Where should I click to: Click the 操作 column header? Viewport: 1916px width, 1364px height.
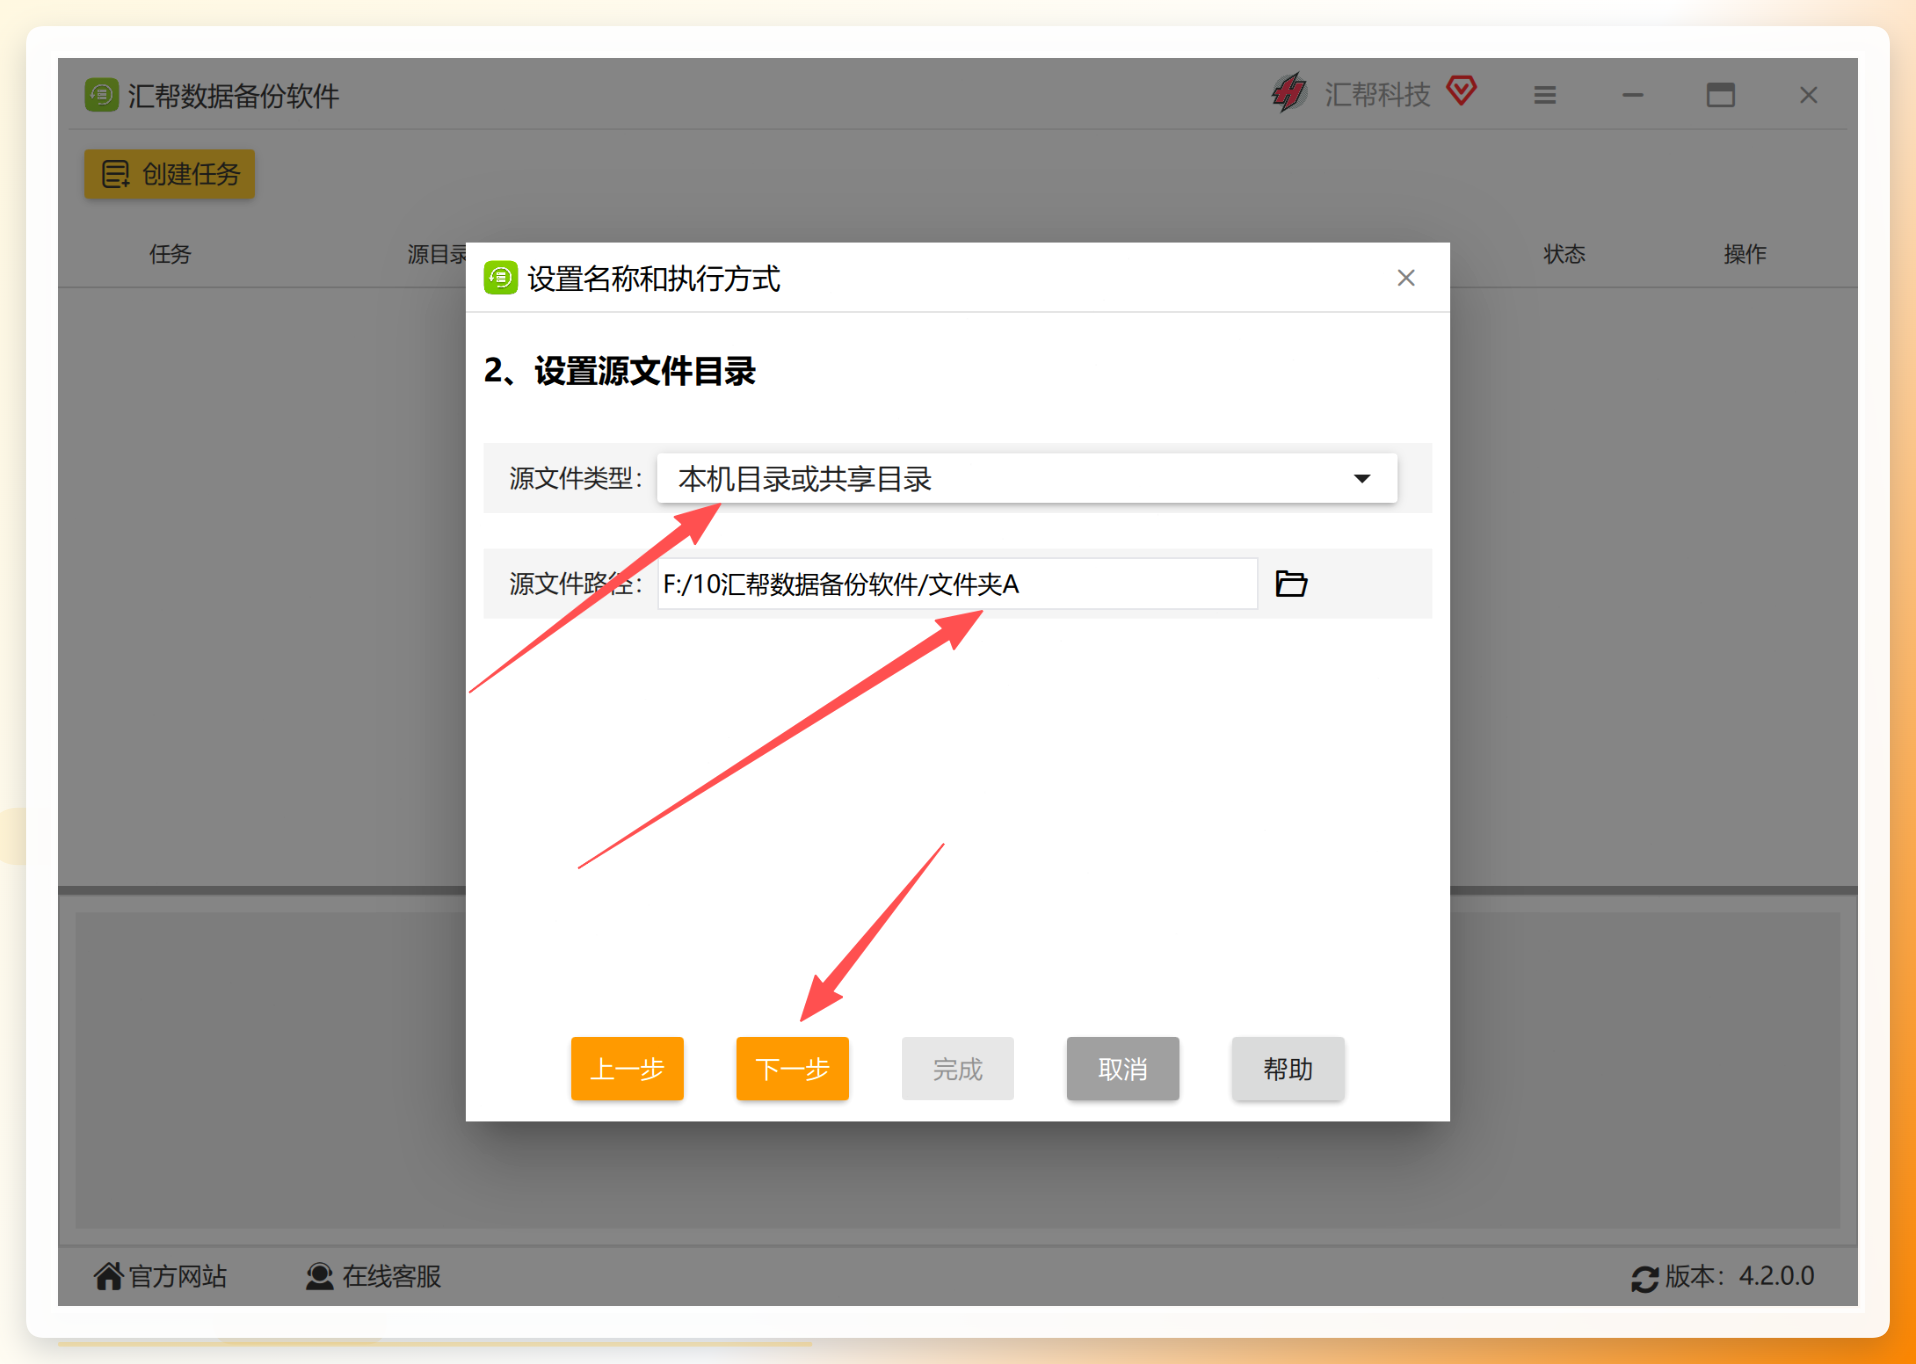(1745, 254)
